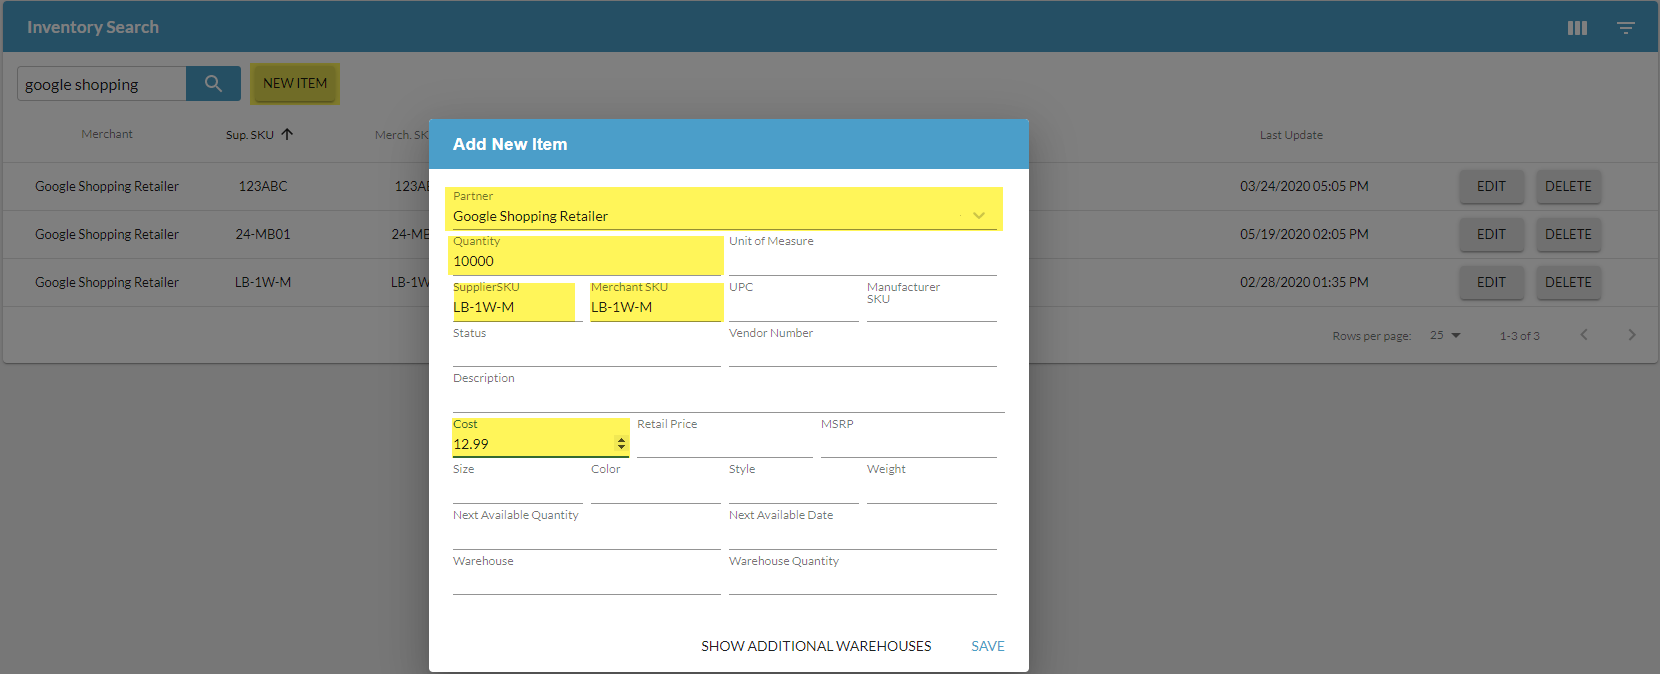Expand the Partner dropdown
This screenshot has height=674, width=1660.
(x=978, y=216)
